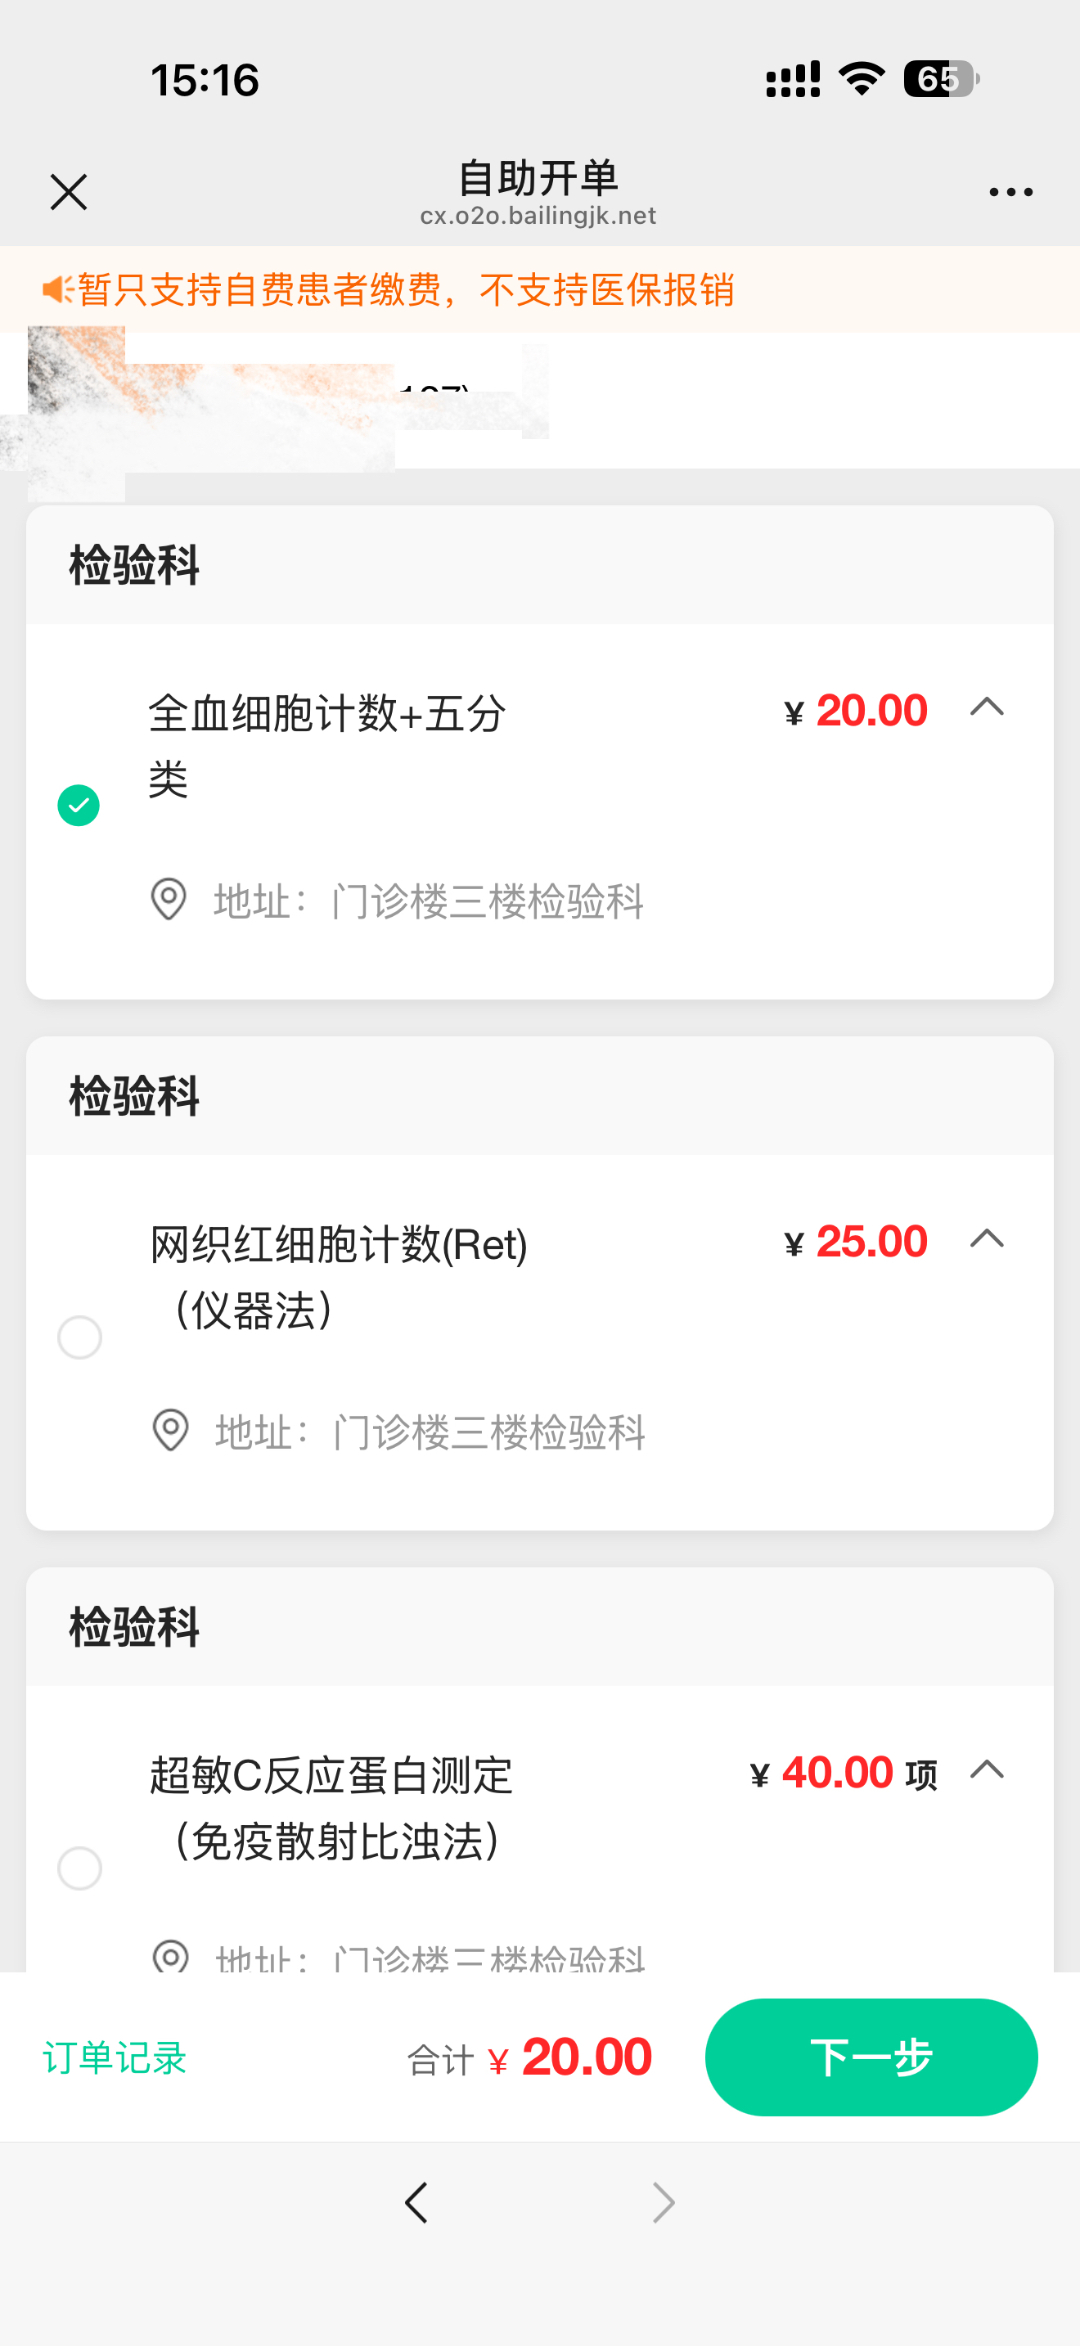Image resolution: width=1080 pixels, height=2346 pixels.
Task: Tap the 合计 ¥20.00 total amount
Action: [530, 2058]
